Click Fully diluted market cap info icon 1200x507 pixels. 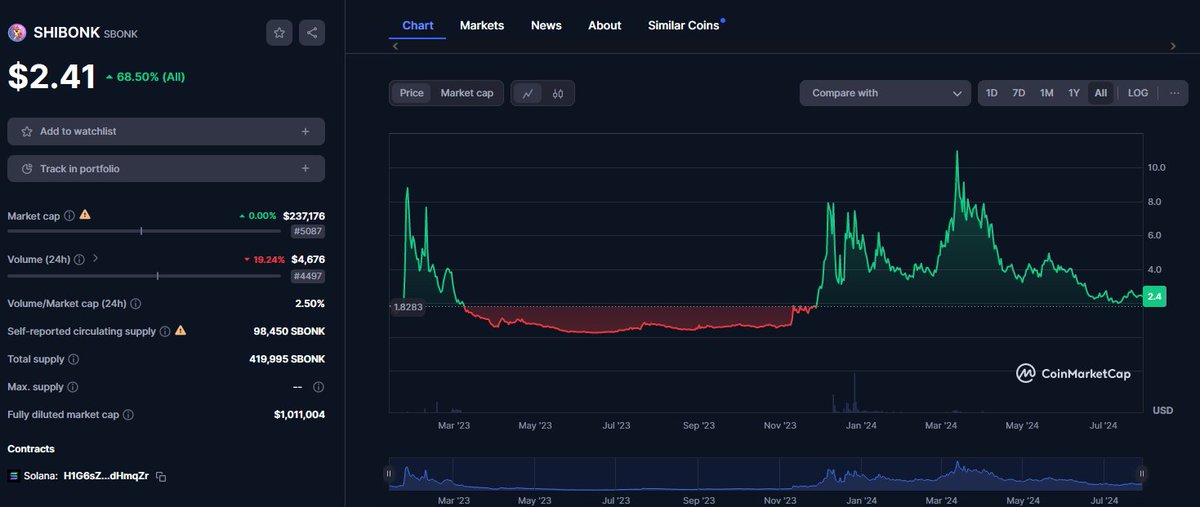[x=129, y=414]
